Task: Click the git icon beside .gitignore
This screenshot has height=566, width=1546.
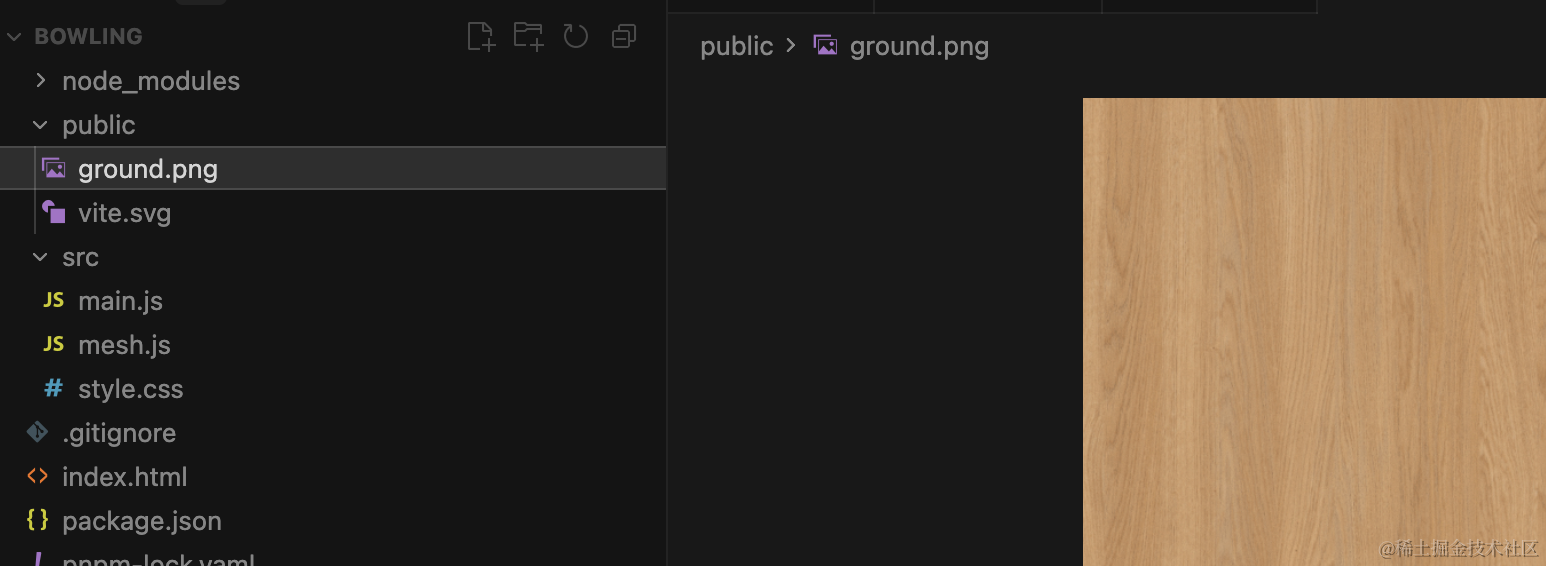Action: tap(37, 432)
